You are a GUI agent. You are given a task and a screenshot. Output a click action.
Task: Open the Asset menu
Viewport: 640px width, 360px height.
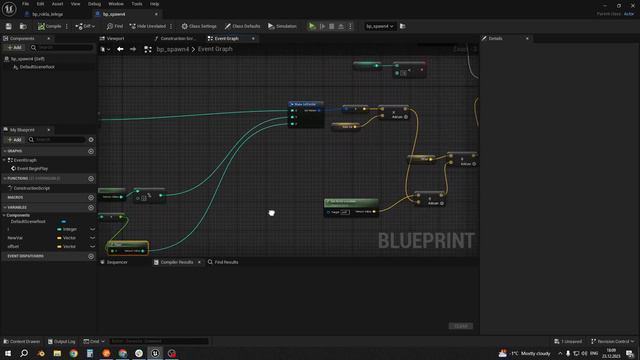57,4
